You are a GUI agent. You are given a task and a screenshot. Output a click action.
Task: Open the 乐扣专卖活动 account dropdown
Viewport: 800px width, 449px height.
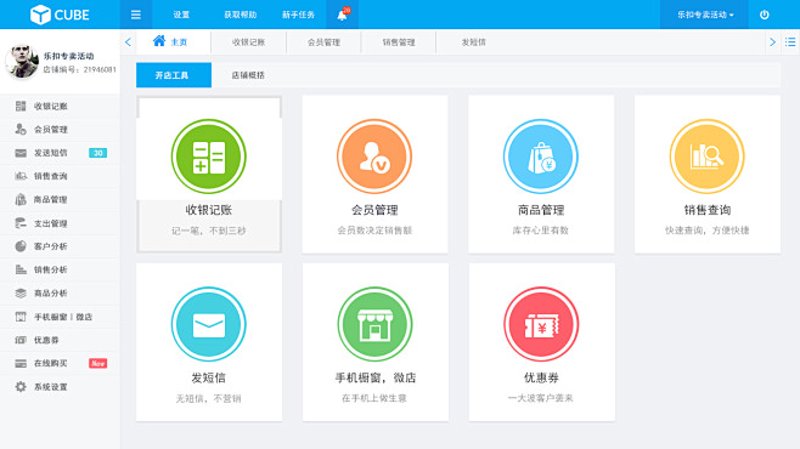705,15
